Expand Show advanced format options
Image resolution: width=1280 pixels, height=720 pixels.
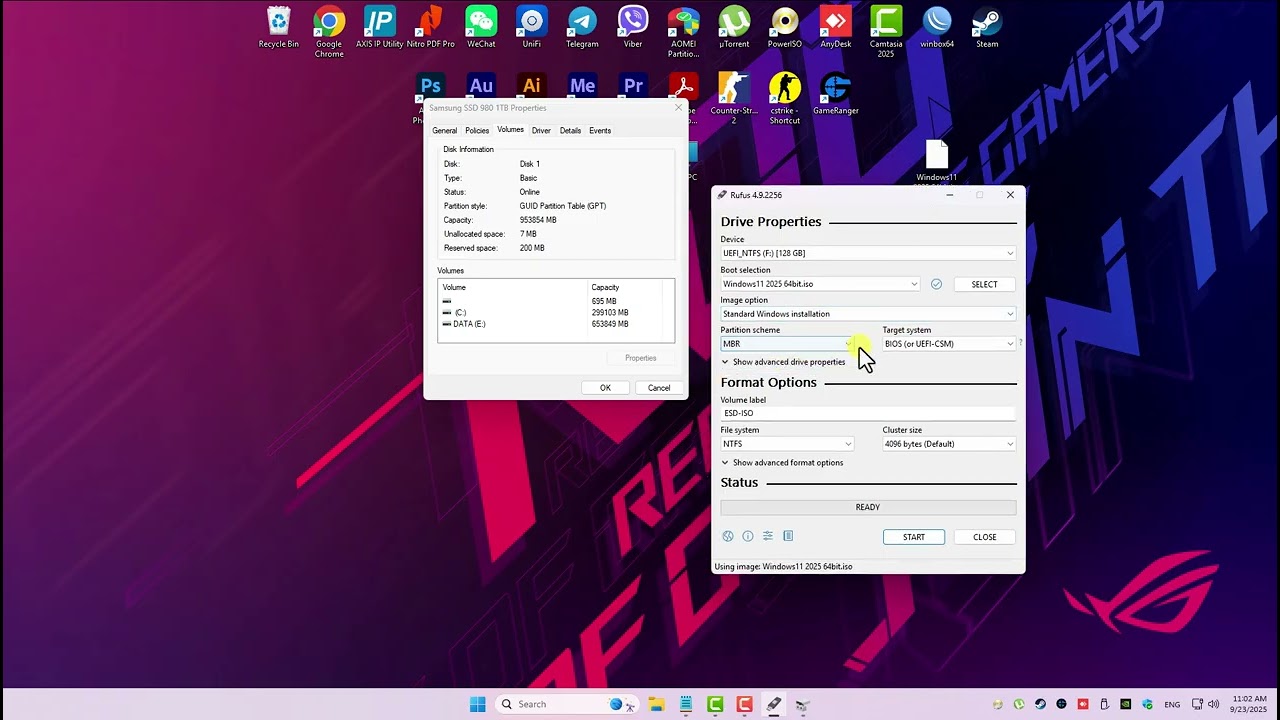pyautogui.click(x=782, y=463)
